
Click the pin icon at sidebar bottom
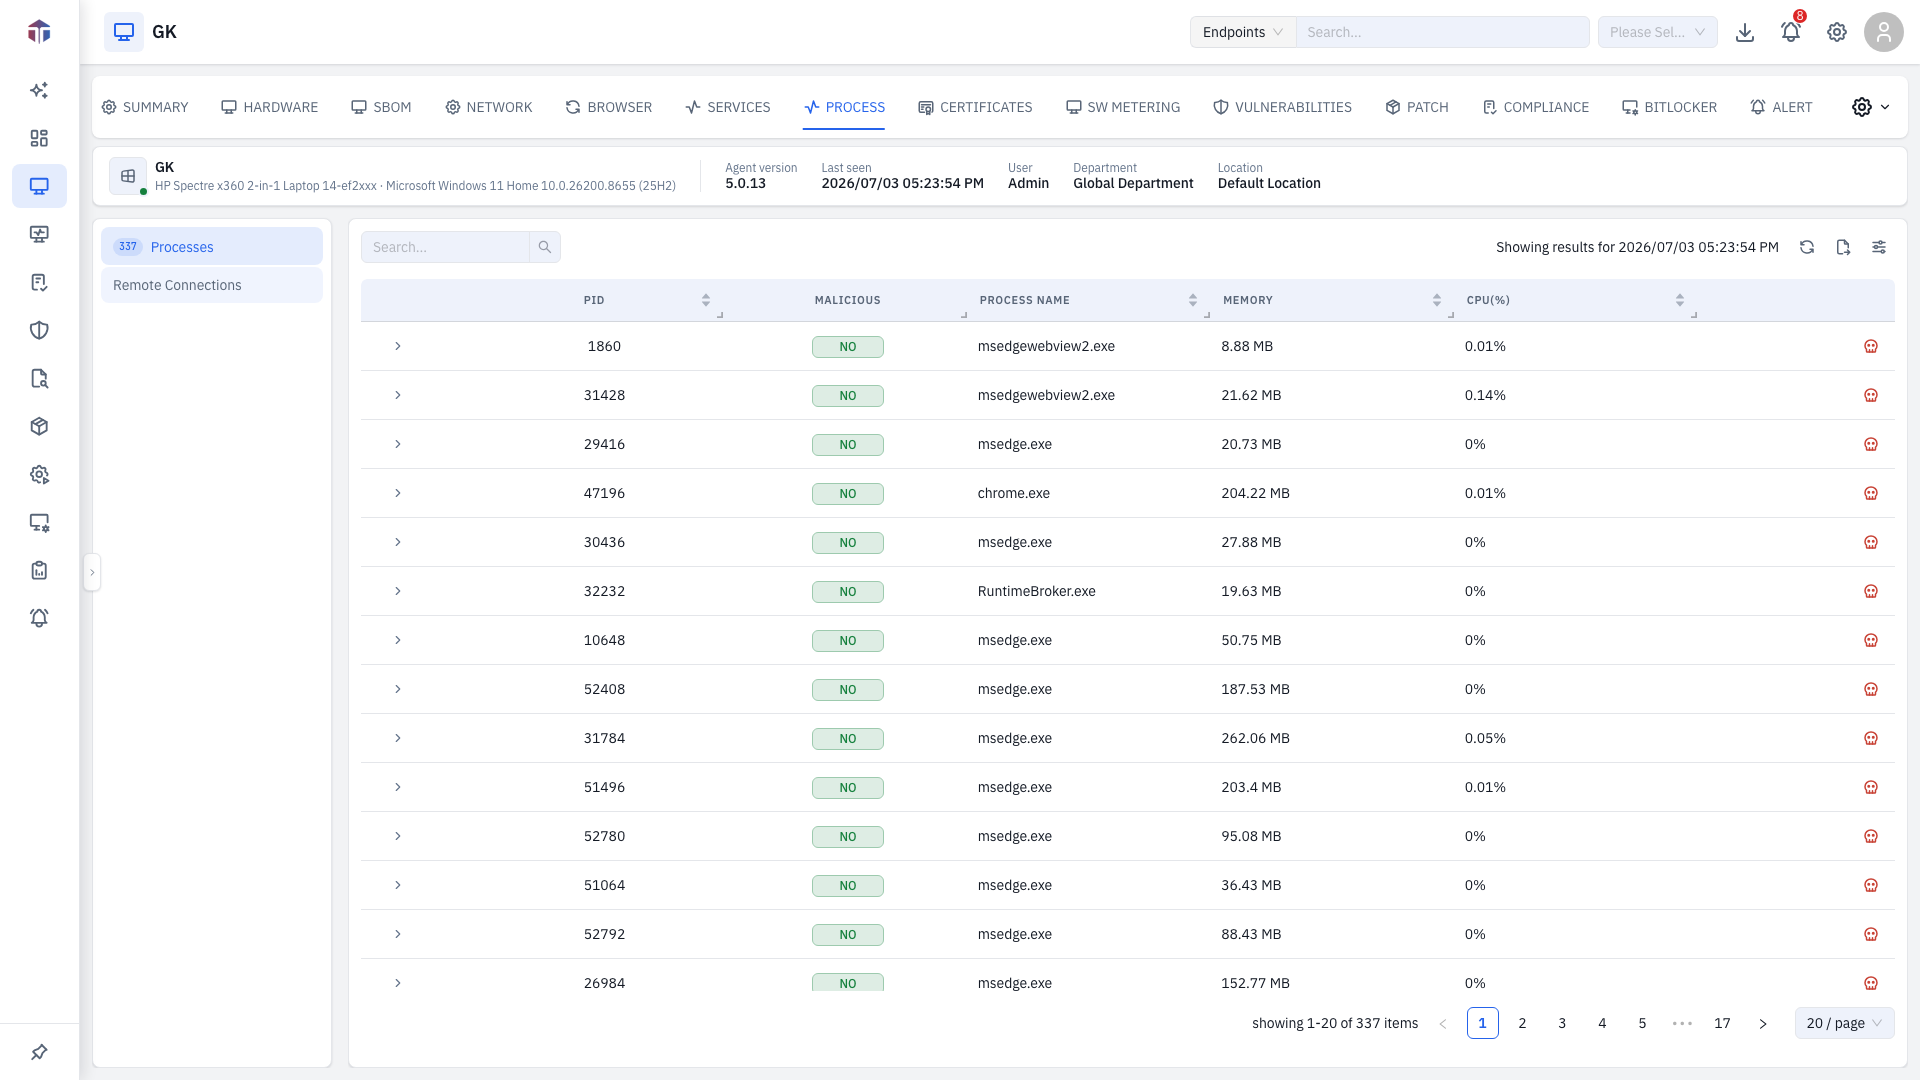point(39,1052)
